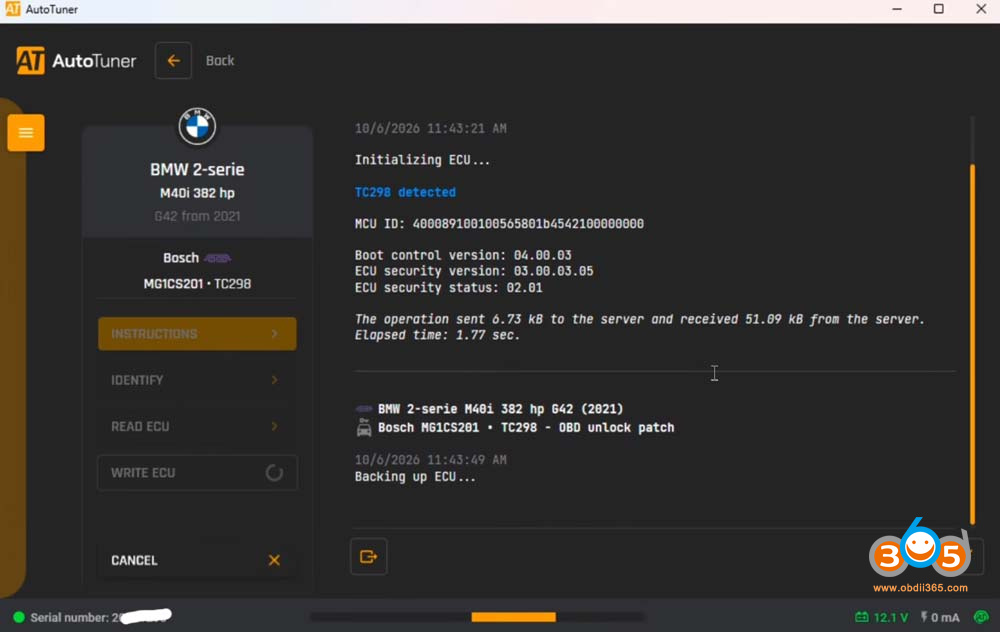Click the MCU ID value line
The image size is (1000, 632).
coord(499,224)
